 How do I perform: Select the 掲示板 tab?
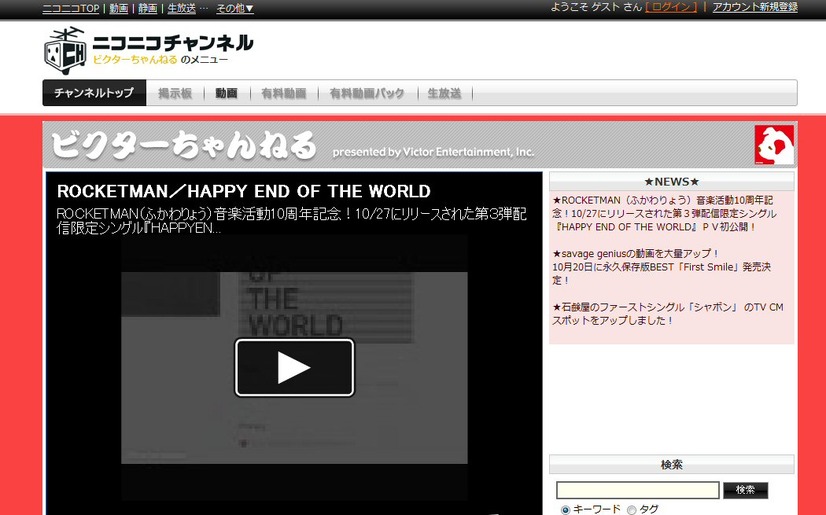point(175,93)
